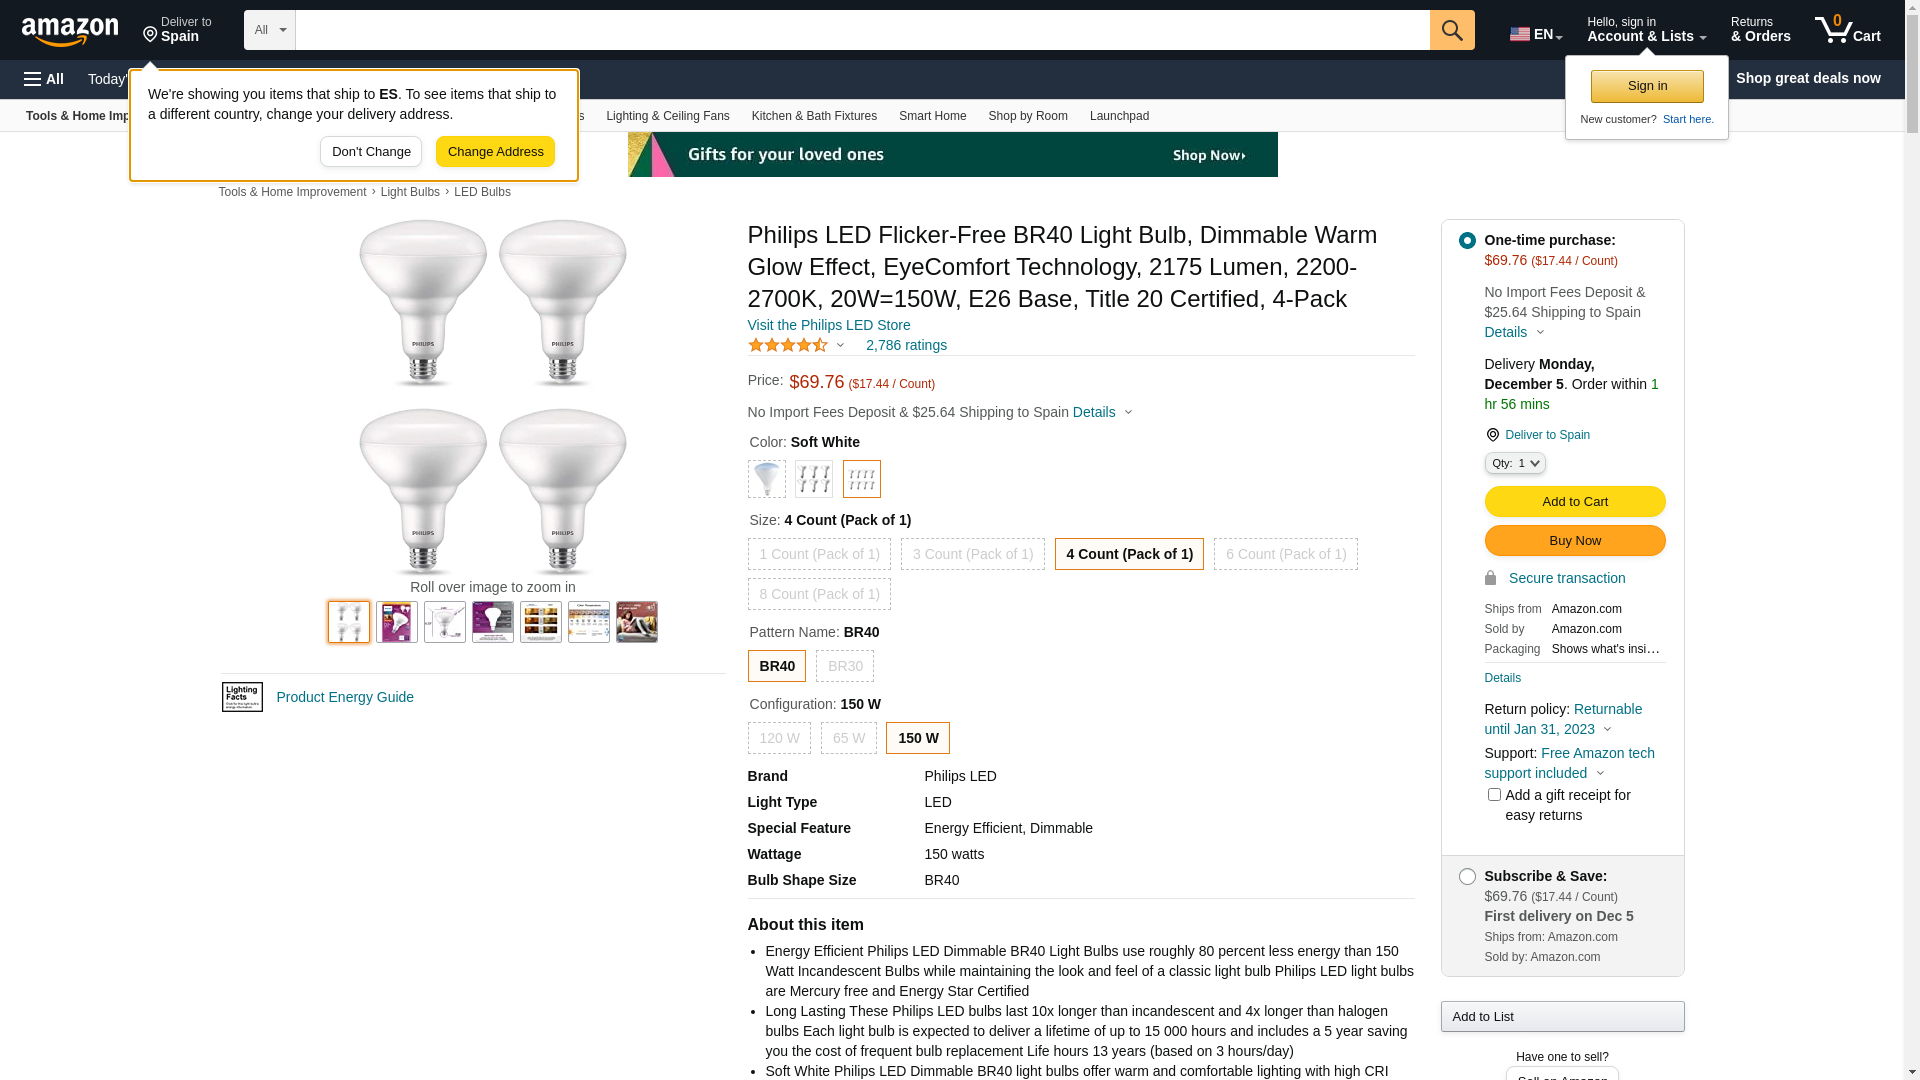Go to the Amazon home logo

click(70, 32)
